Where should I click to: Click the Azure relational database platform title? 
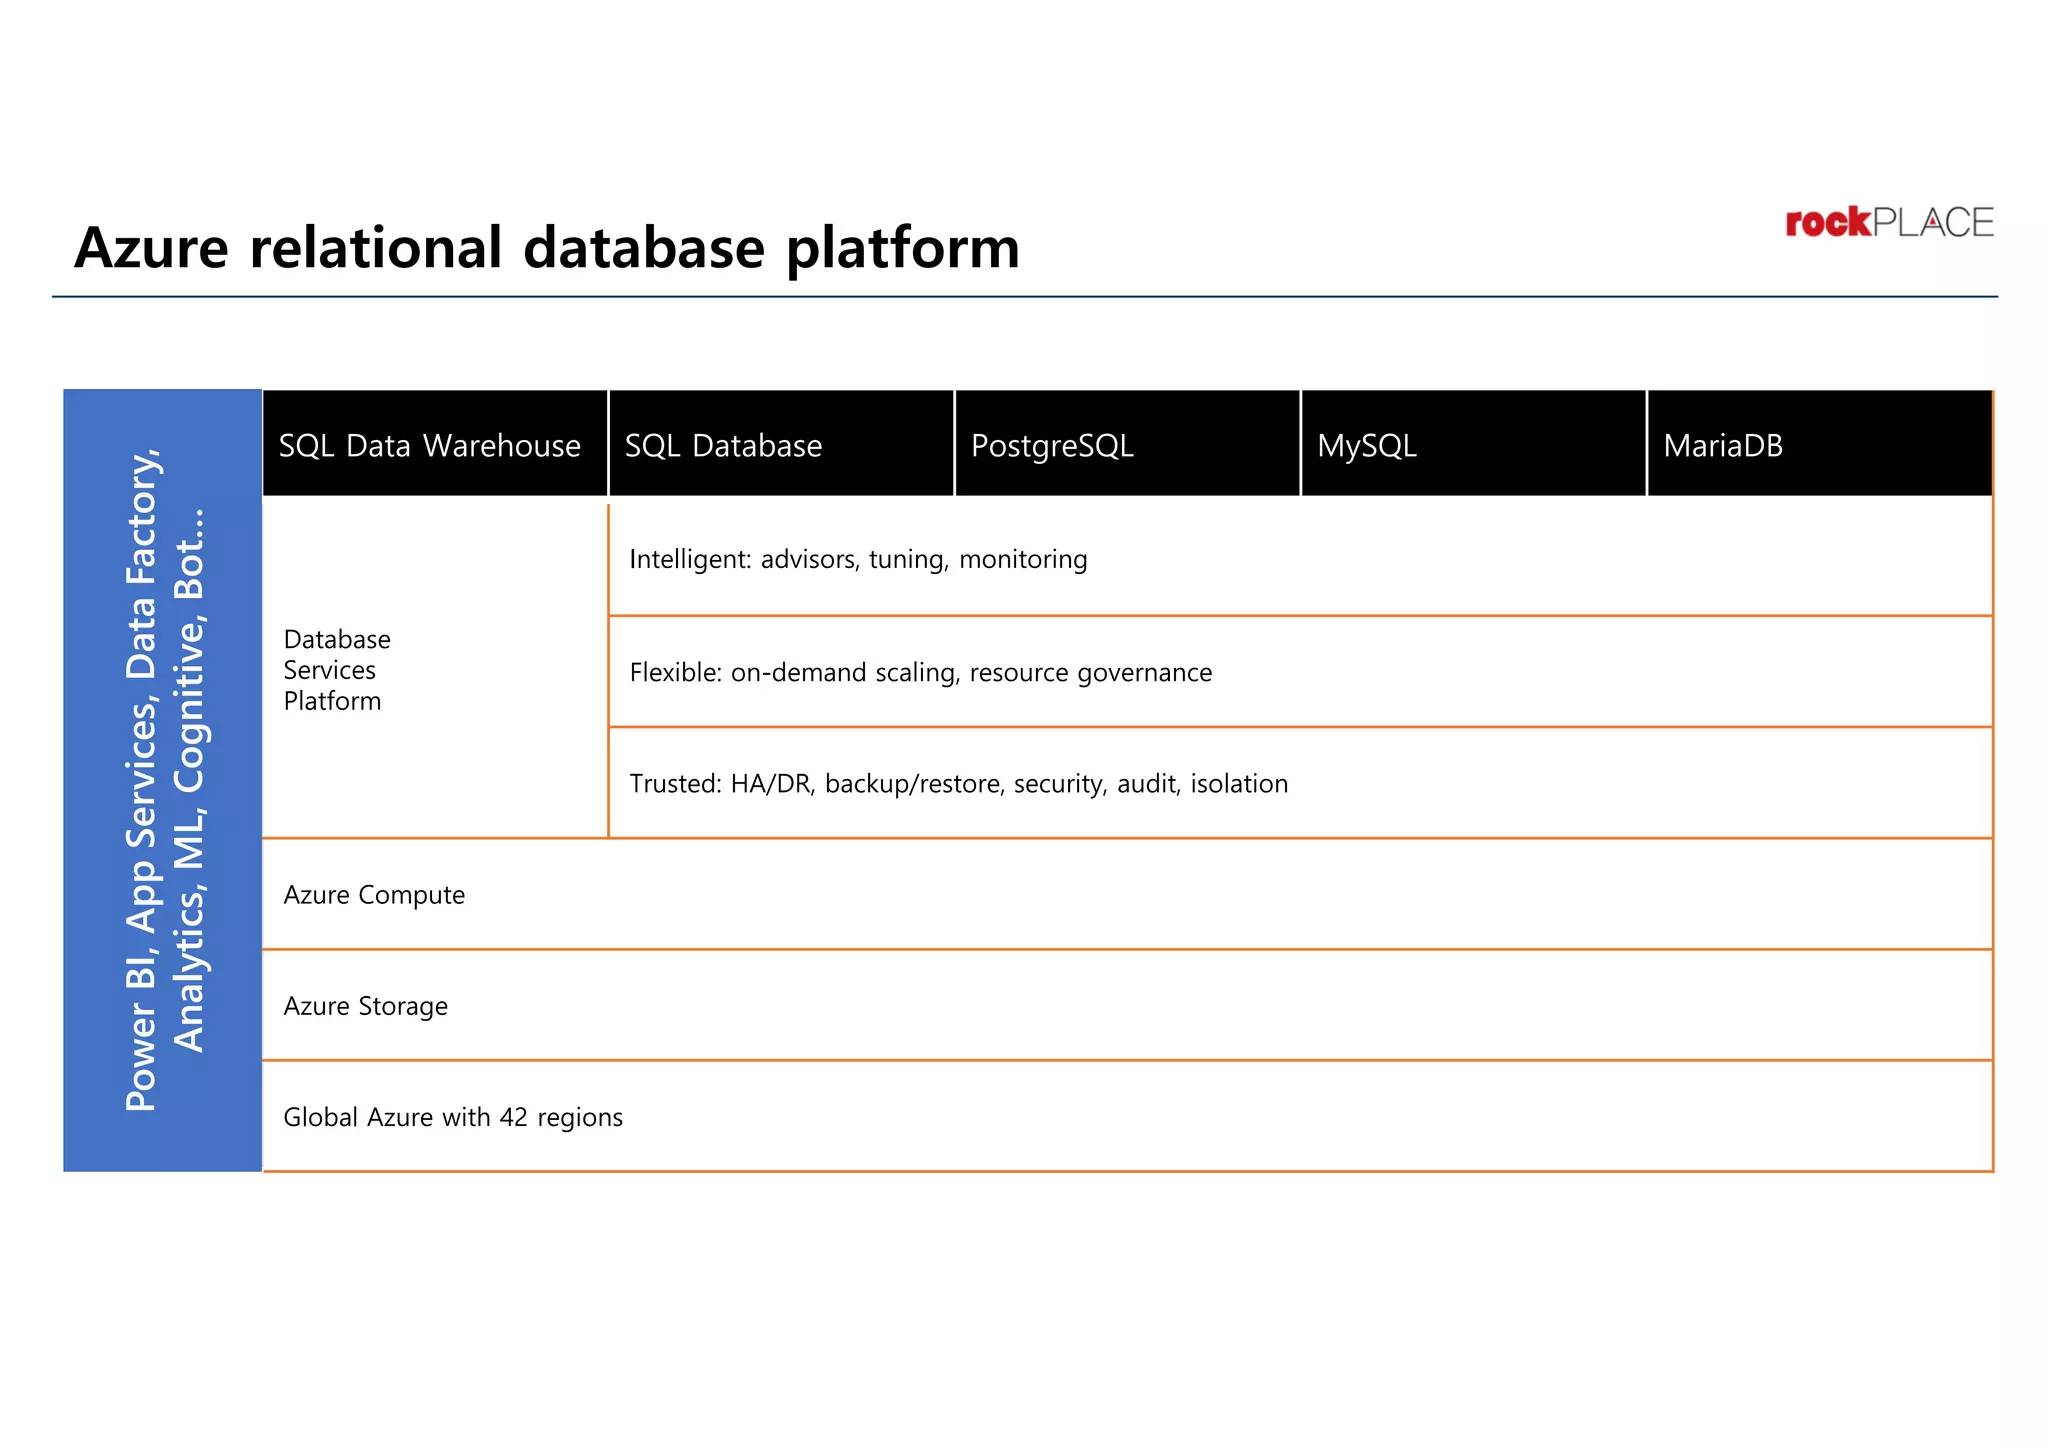tap(547, 247)
